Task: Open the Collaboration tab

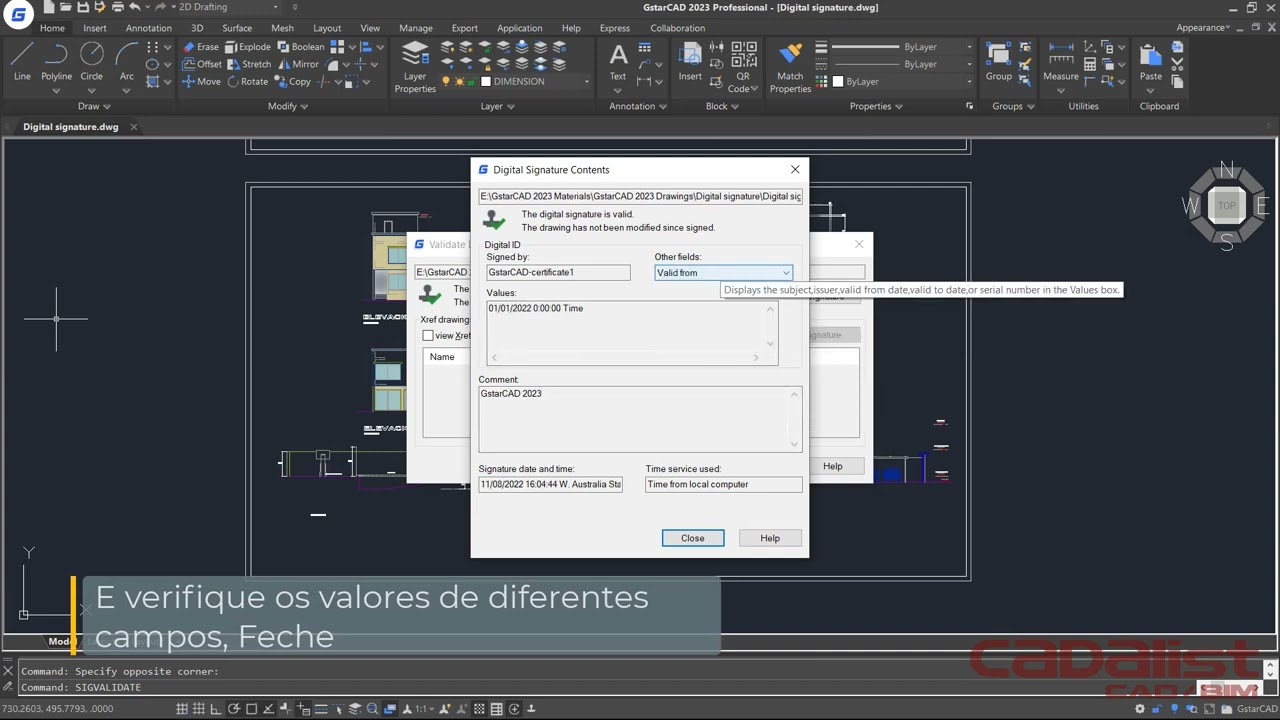Action: (x=678, y=28)
